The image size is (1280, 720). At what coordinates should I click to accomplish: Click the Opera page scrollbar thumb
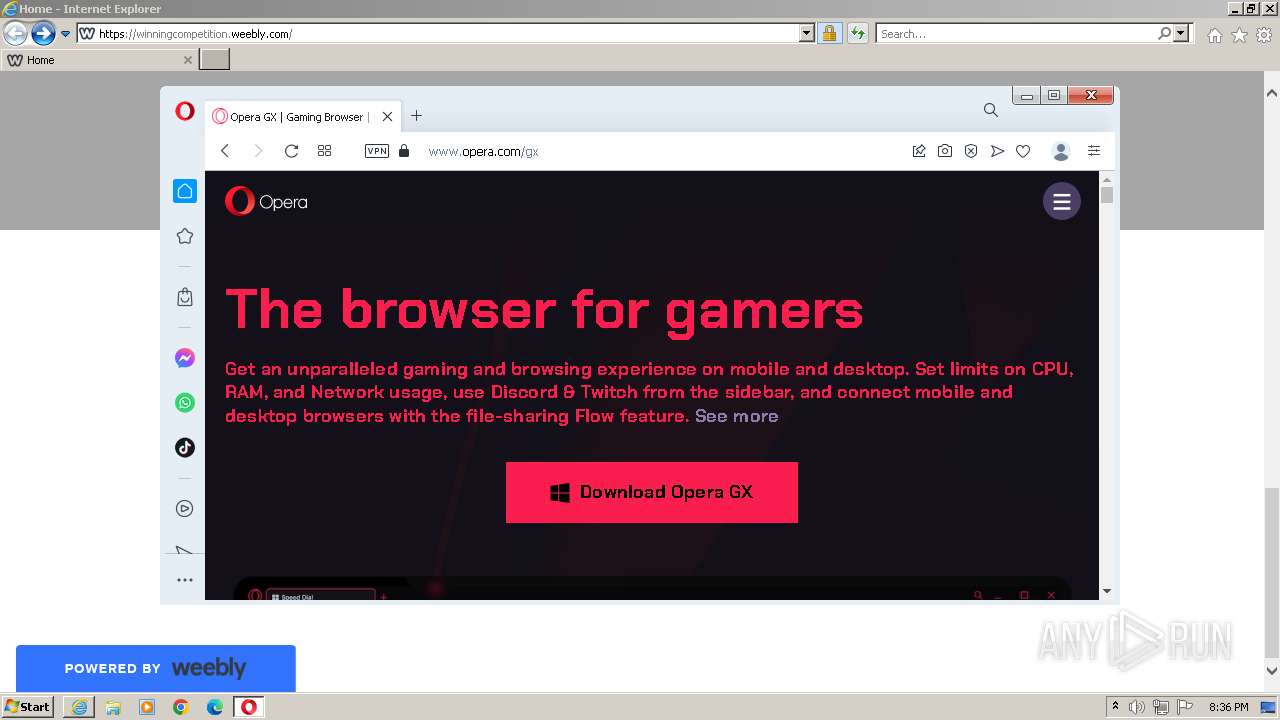click(1107, 194)
